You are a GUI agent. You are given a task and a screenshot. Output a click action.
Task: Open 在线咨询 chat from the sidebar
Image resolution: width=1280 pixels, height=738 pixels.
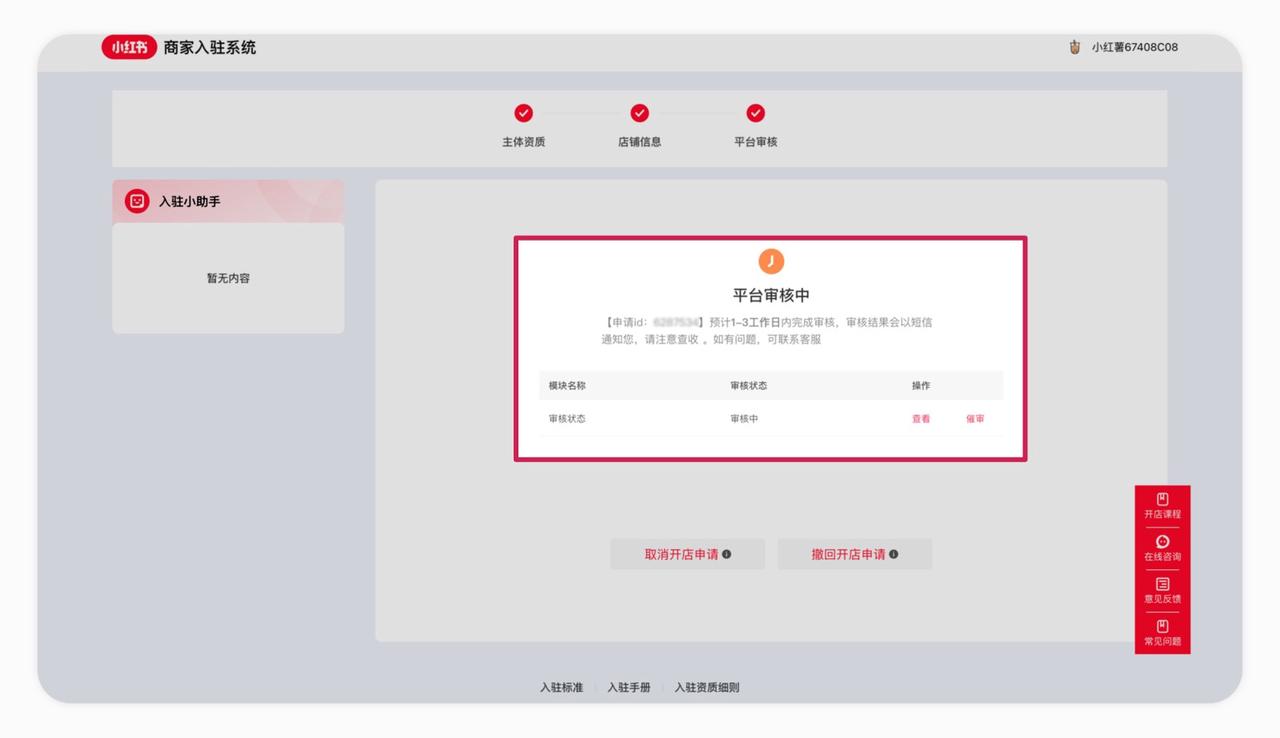[1162, 548]
